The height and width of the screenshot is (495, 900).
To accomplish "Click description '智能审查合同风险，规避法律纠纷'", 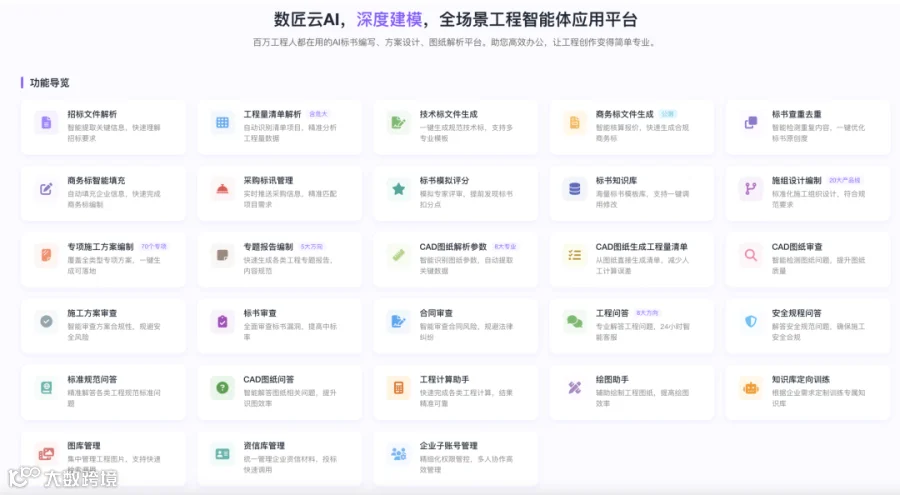I will pos(466,331).
